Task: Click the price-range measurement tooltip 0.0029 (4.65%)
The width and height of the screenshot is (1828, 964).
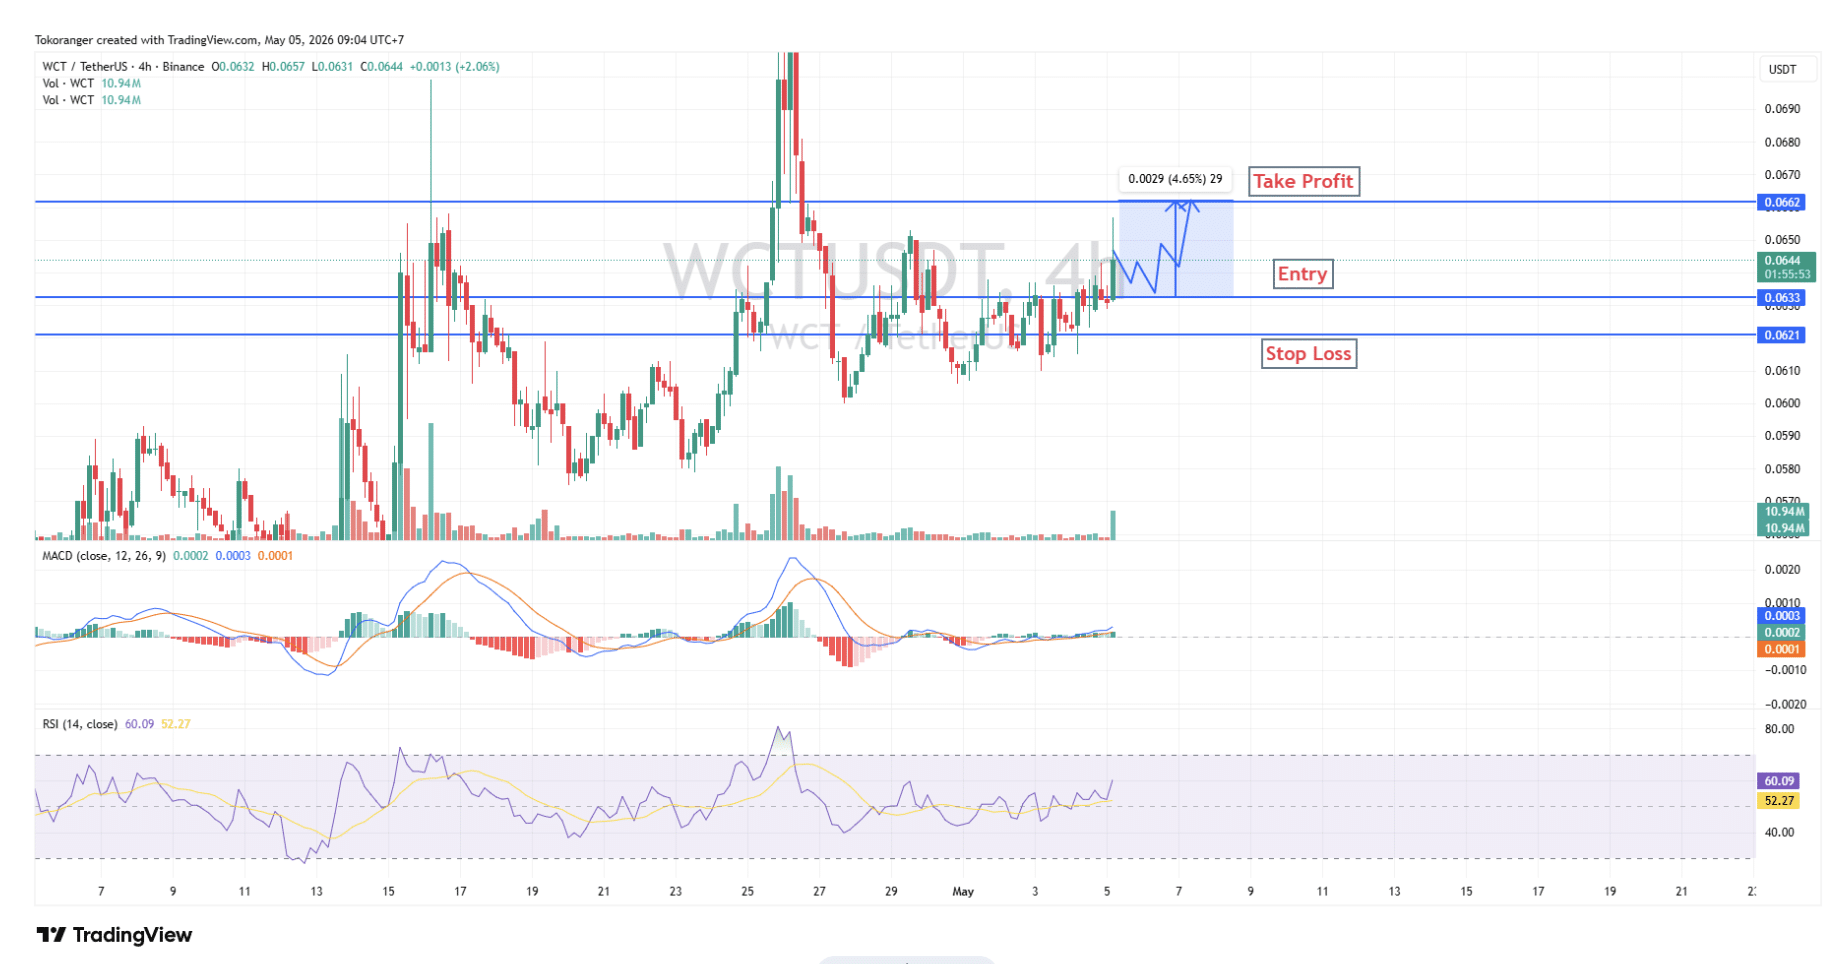Action: [x=1175, y=179]
